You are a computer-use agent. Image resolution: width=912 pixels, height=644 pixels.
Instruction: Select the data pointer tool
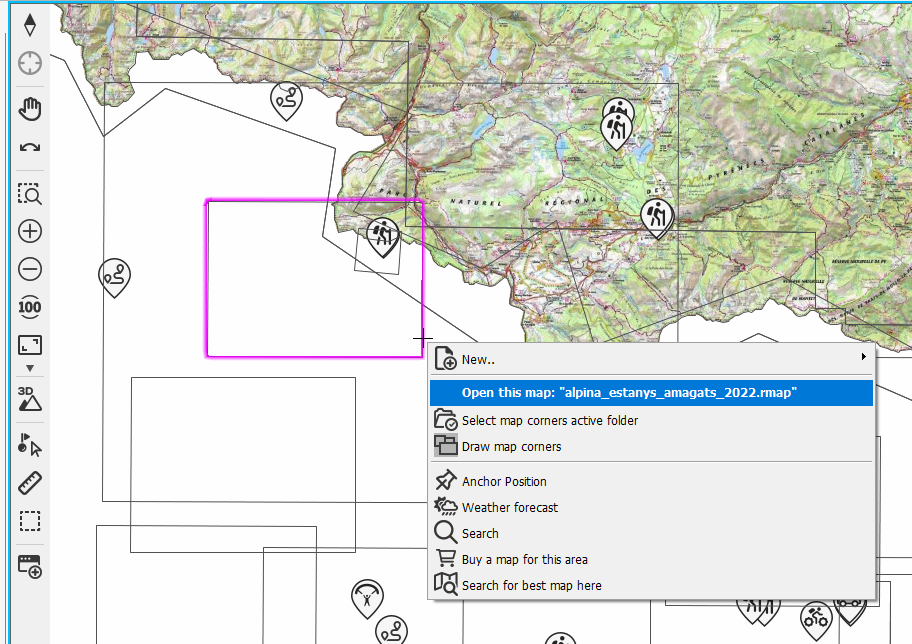29,444
